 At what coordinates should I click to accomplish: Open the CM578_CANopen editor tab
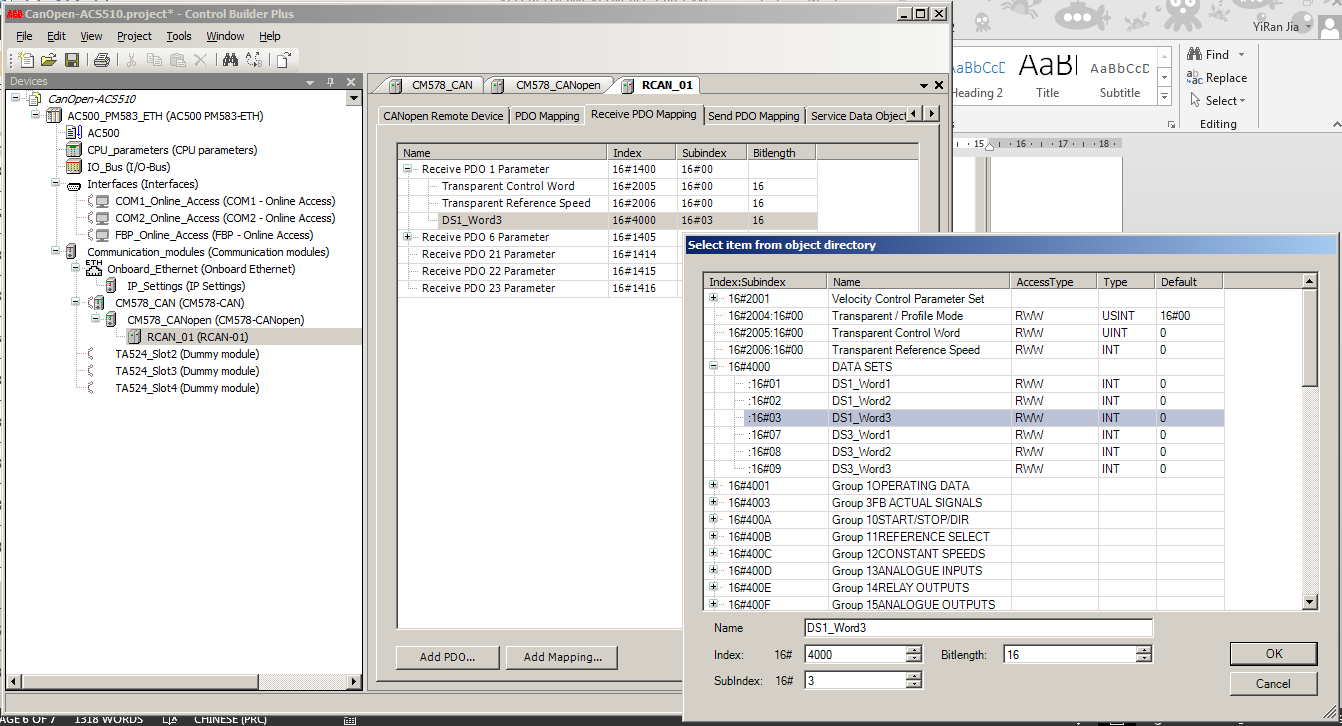click(558, 85)
